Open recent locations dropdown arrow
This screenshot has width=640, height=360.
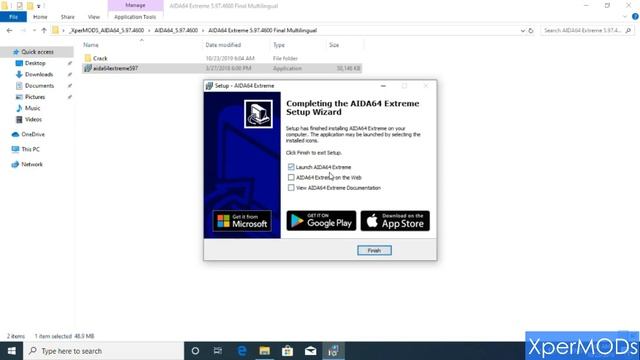coord(34,31)
